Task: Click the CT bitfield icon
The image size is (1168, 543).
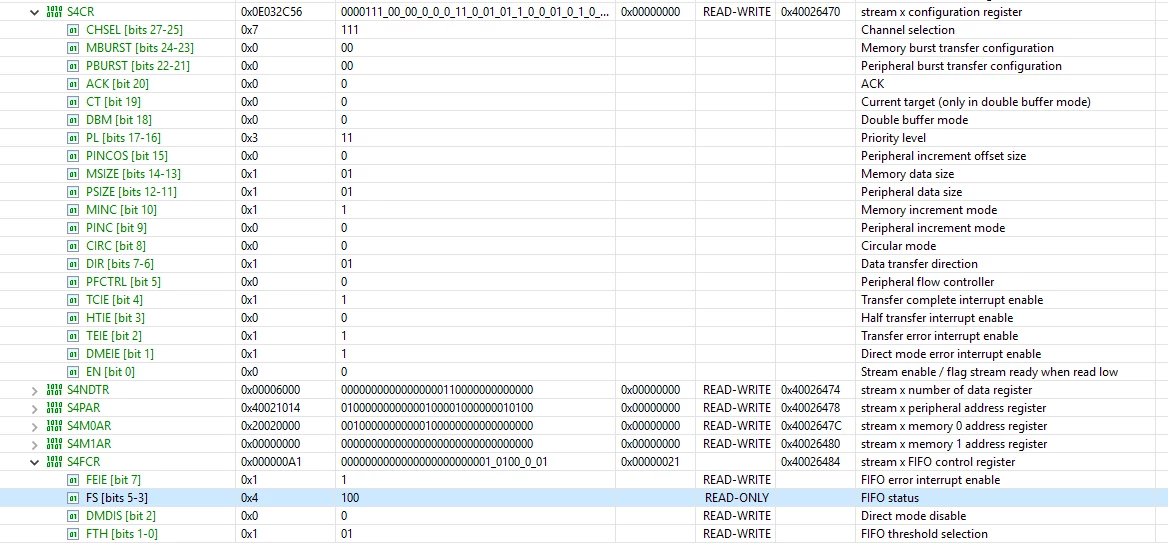Action: 73,101
